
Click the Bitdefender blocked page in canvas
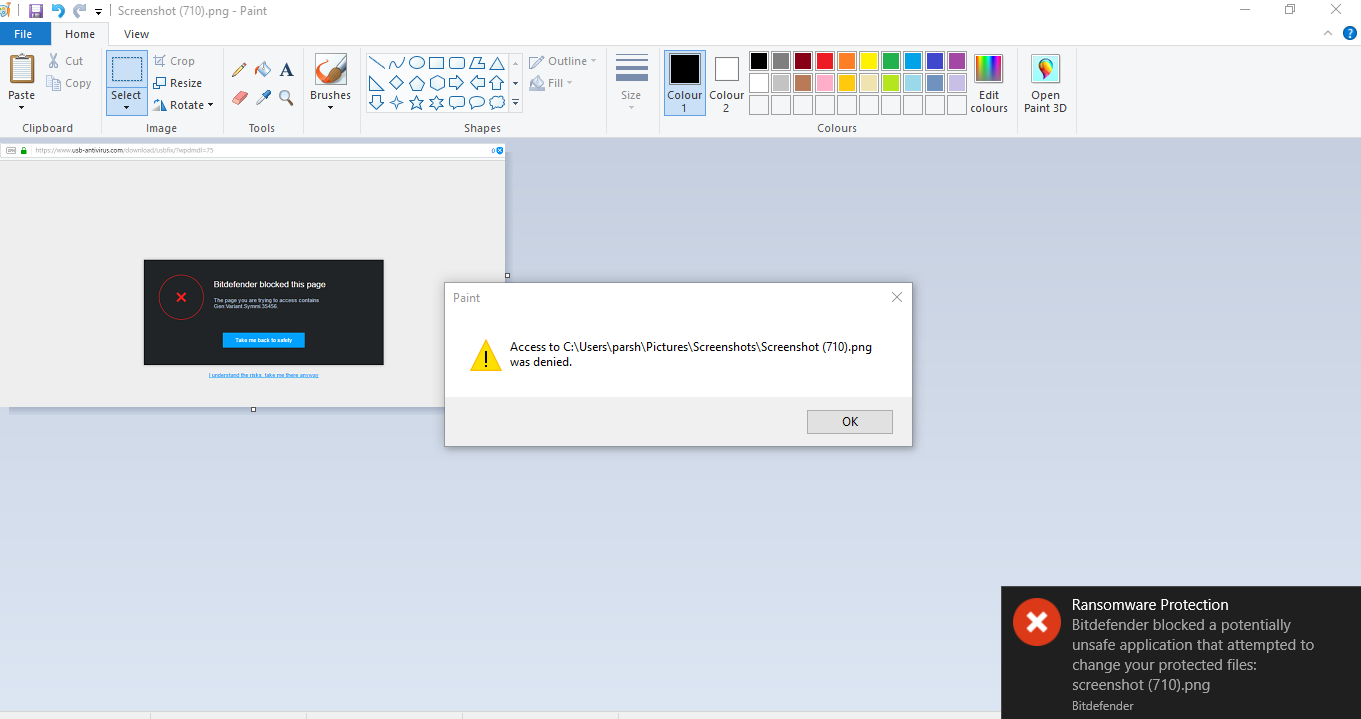(264, 312)
